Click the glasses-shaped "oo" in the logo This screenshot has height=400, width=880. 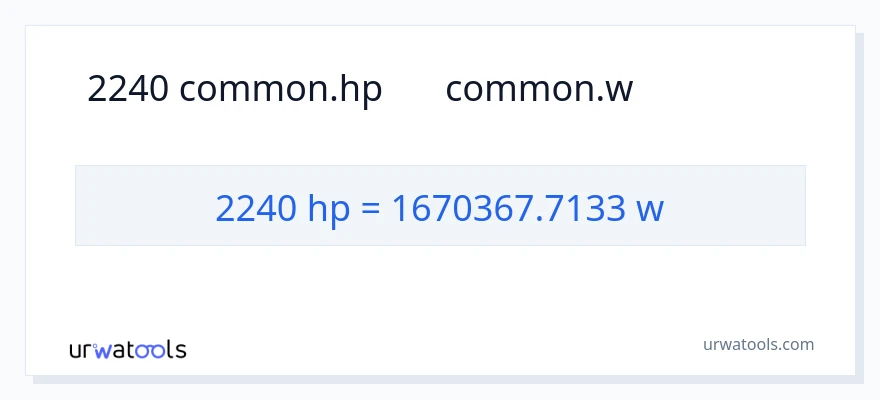(x=151, y=350)
